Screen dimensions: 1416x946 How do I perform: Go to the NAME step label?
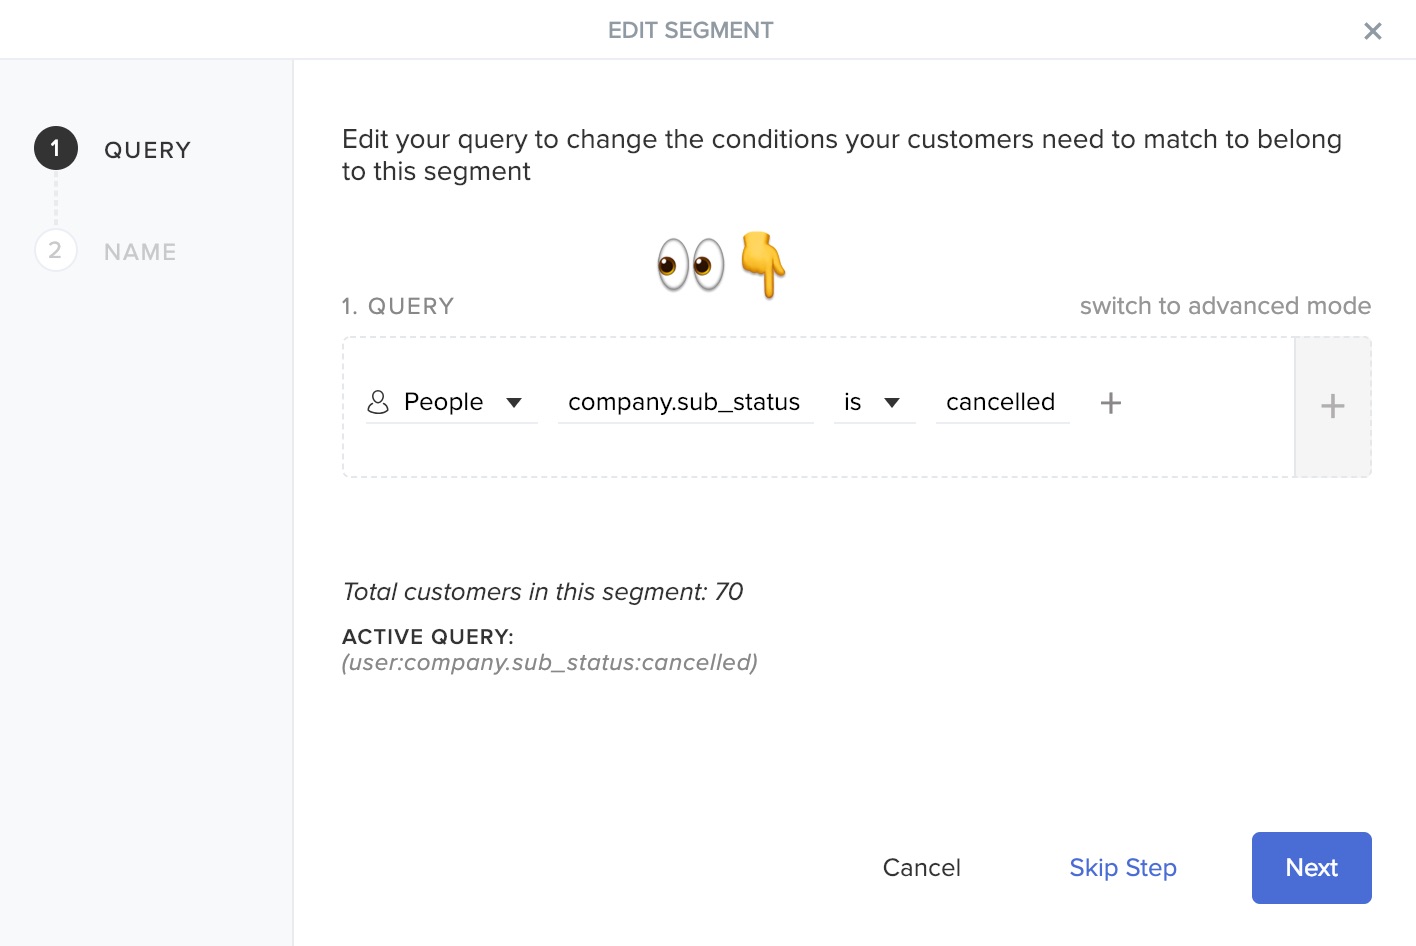pos(140,252)
